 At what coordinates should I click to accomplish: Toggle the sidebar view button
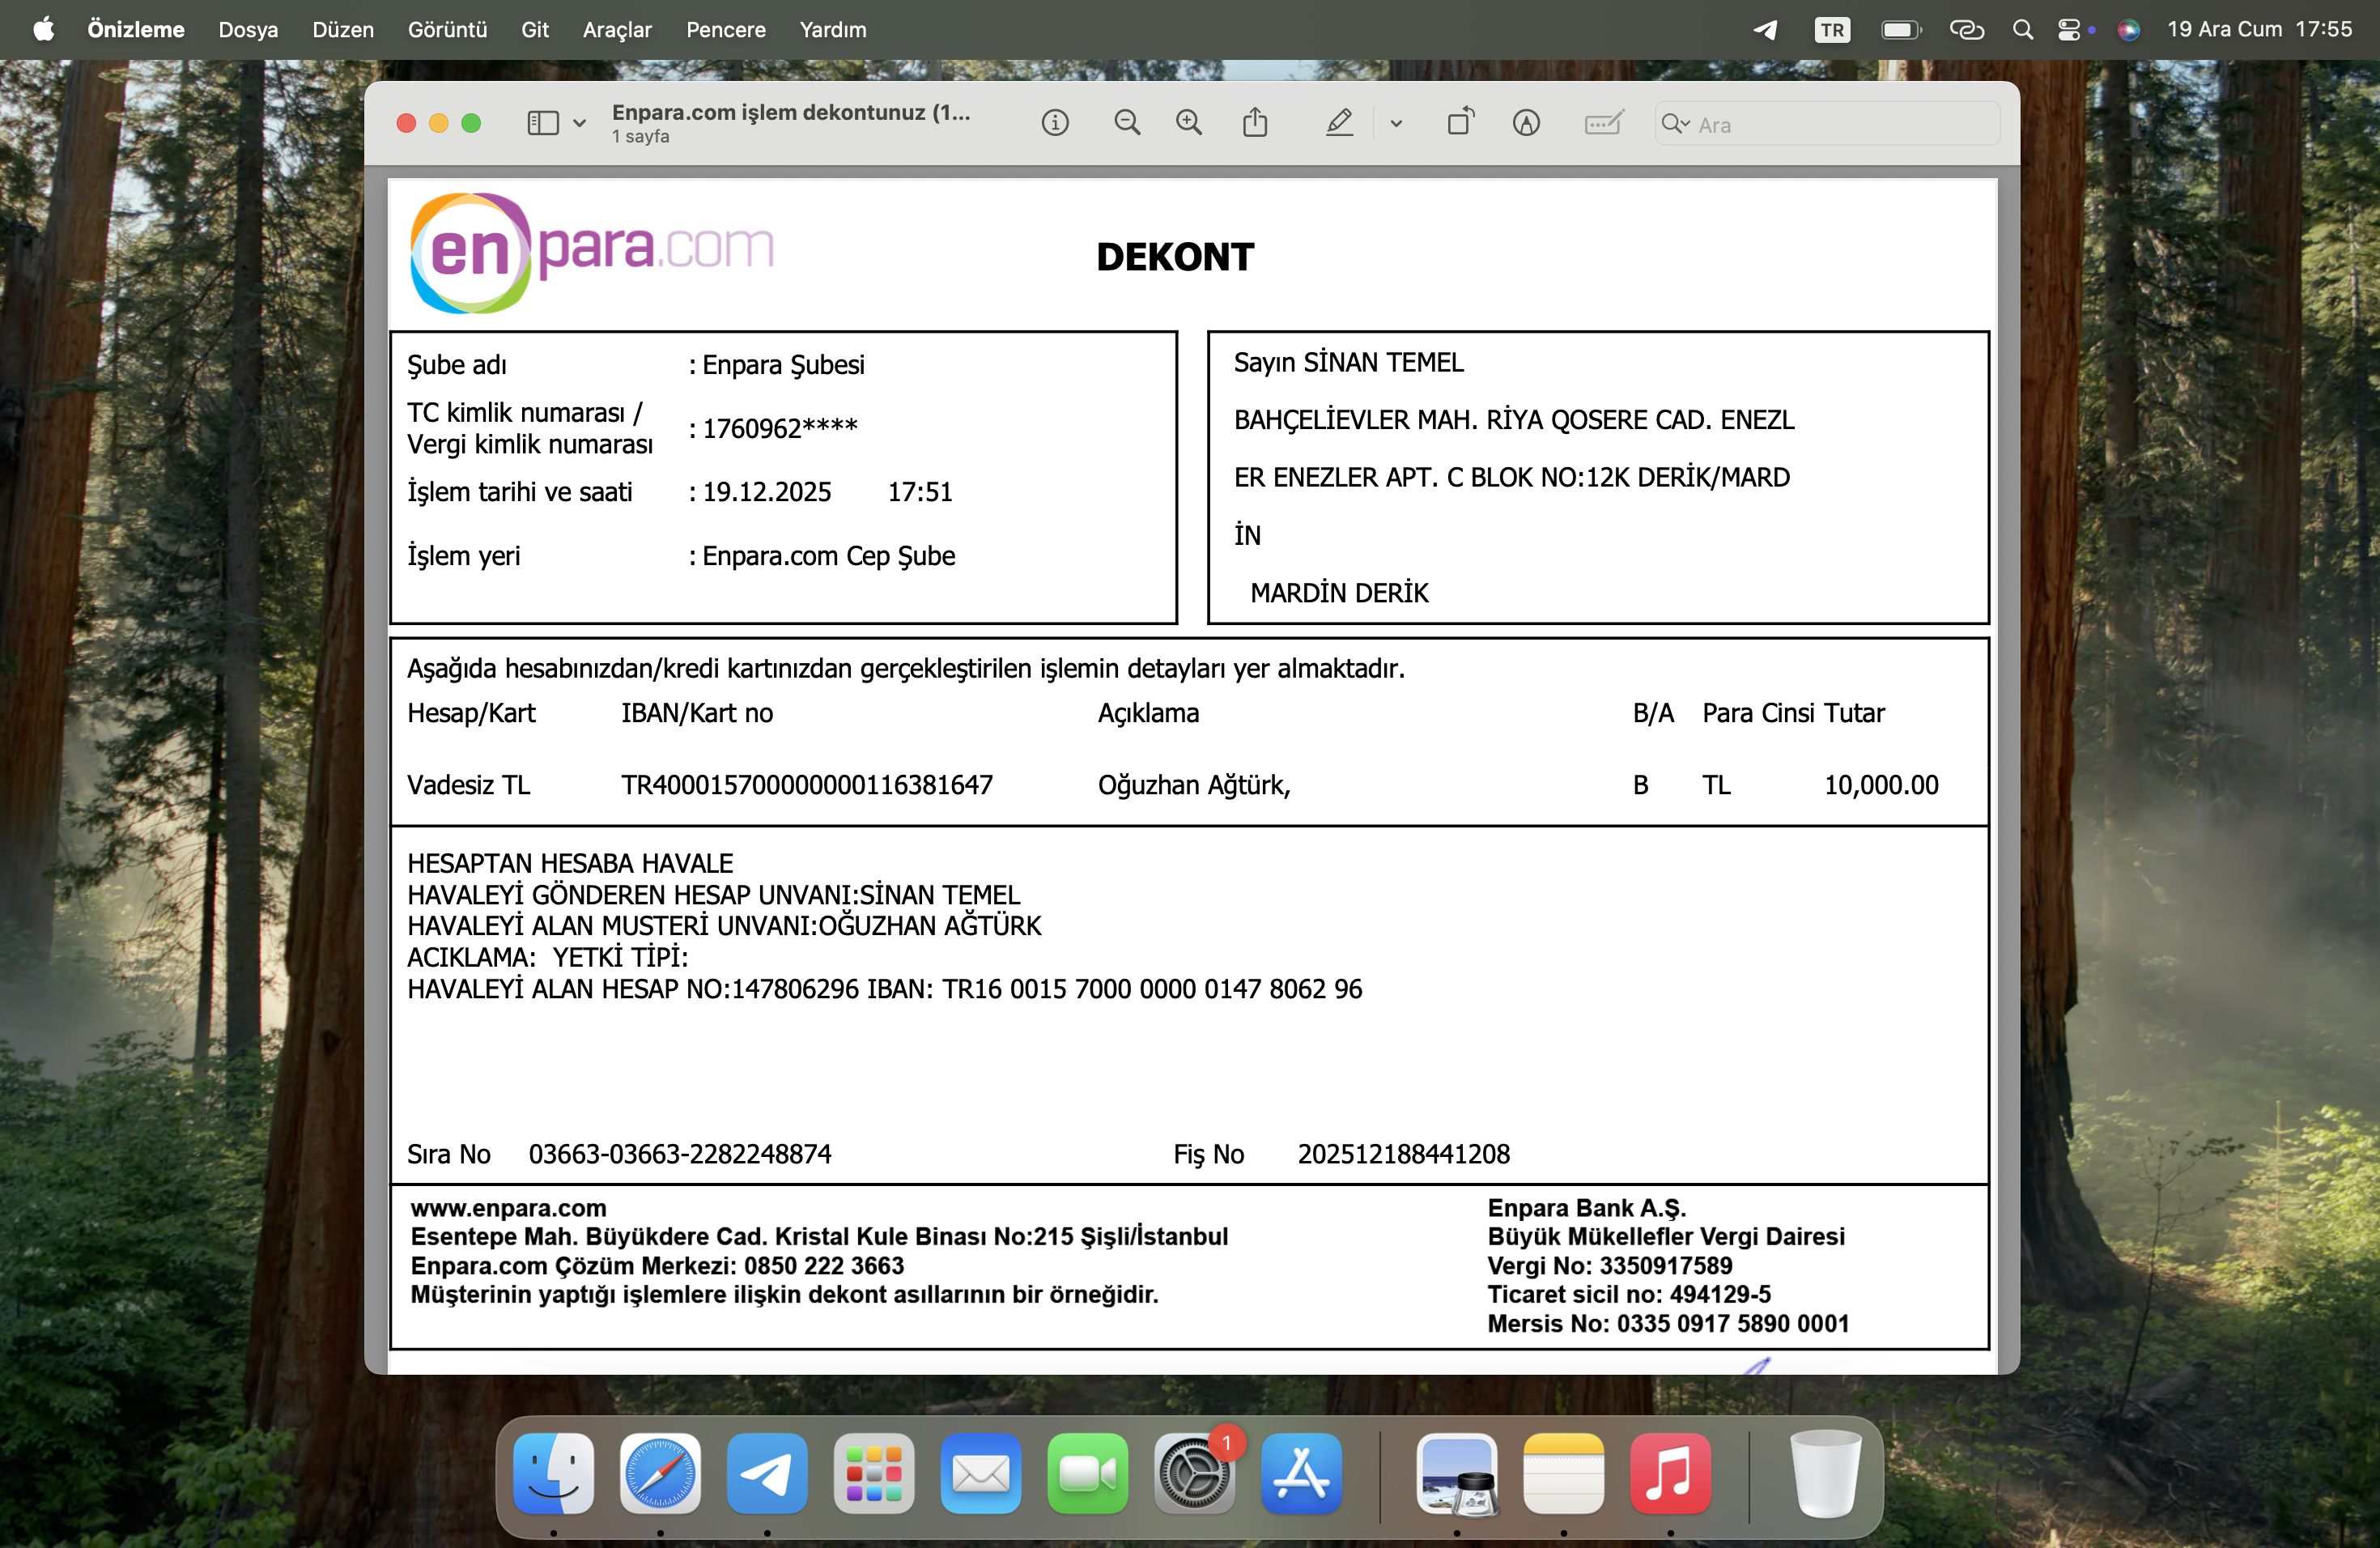point(542,123)
